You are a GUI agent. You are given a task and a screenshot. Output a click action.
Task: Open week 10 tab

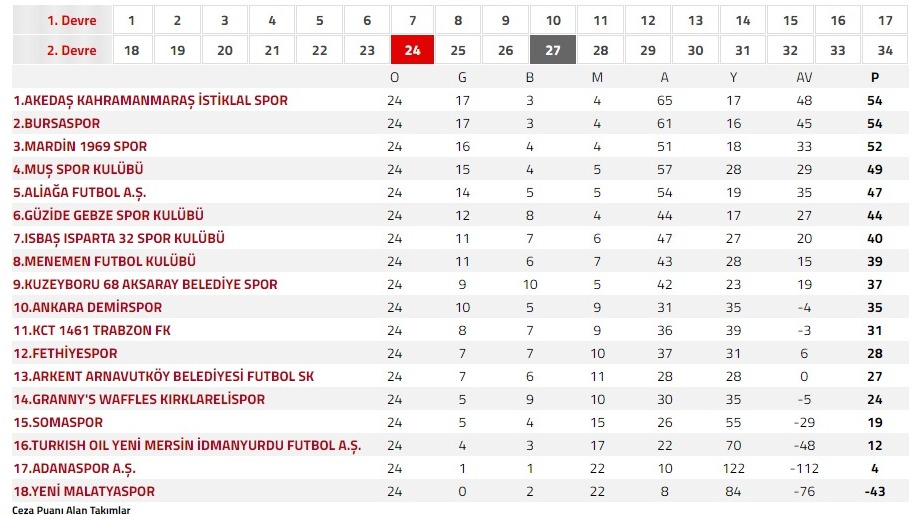[553, 20]
